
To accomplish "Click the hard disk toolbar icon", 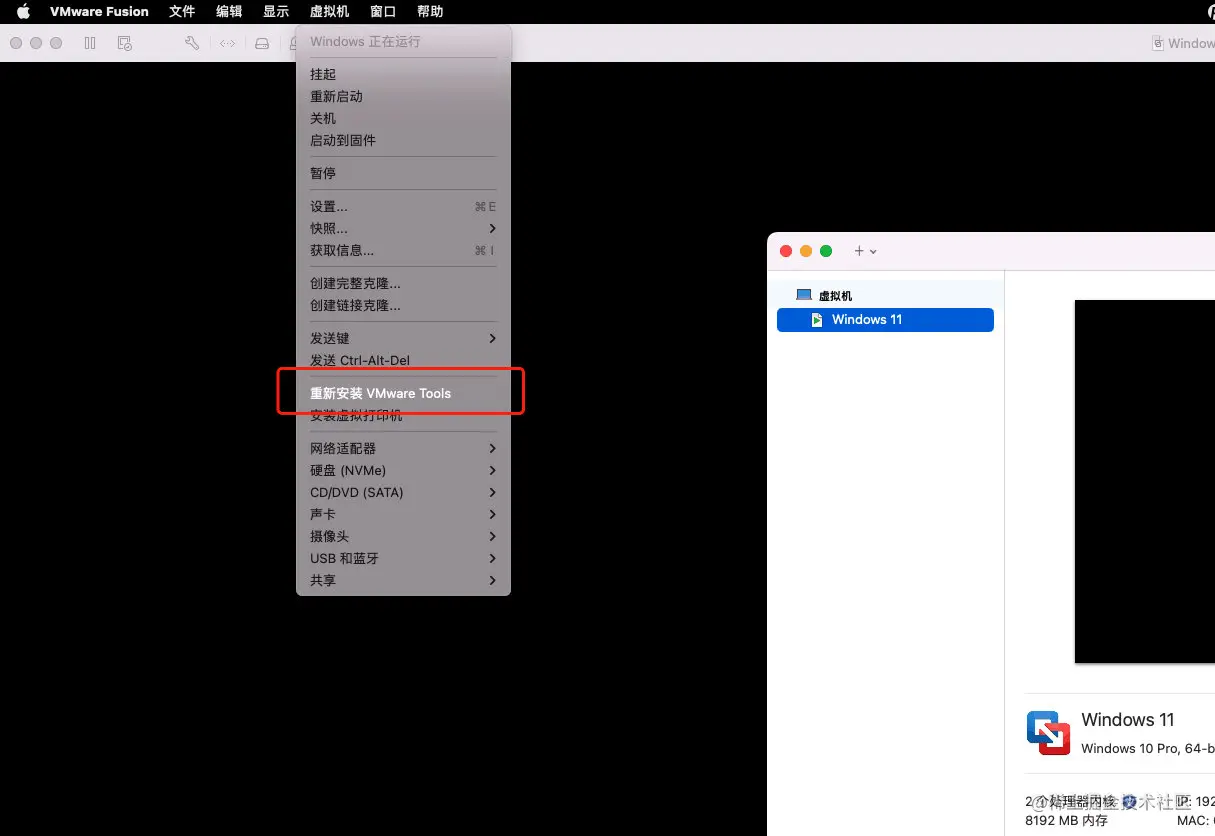I will click(x=262, y=43).
